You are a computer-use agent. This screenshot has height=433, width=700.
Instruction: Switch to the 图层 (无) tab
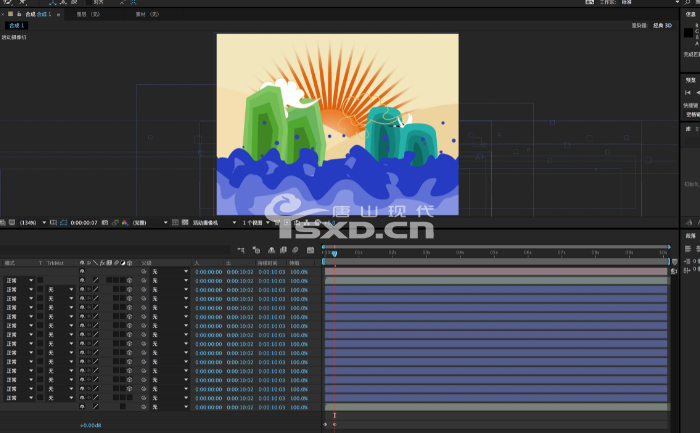(x=88, y=14)
